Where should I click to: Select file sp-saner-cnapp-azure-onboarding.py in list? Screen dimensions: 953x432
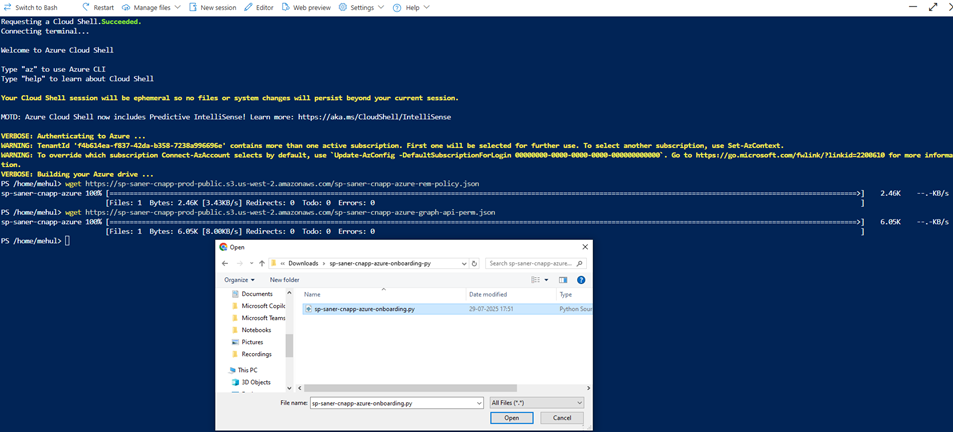click(446, 309)
